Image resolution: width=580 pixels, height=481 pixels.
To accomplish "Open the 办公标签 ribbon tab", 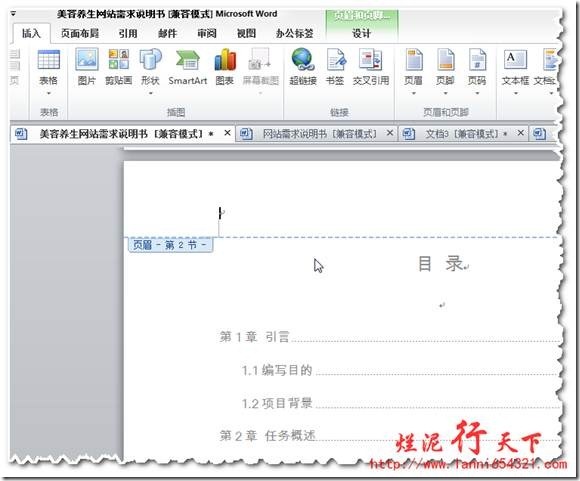I will (294, 33).
